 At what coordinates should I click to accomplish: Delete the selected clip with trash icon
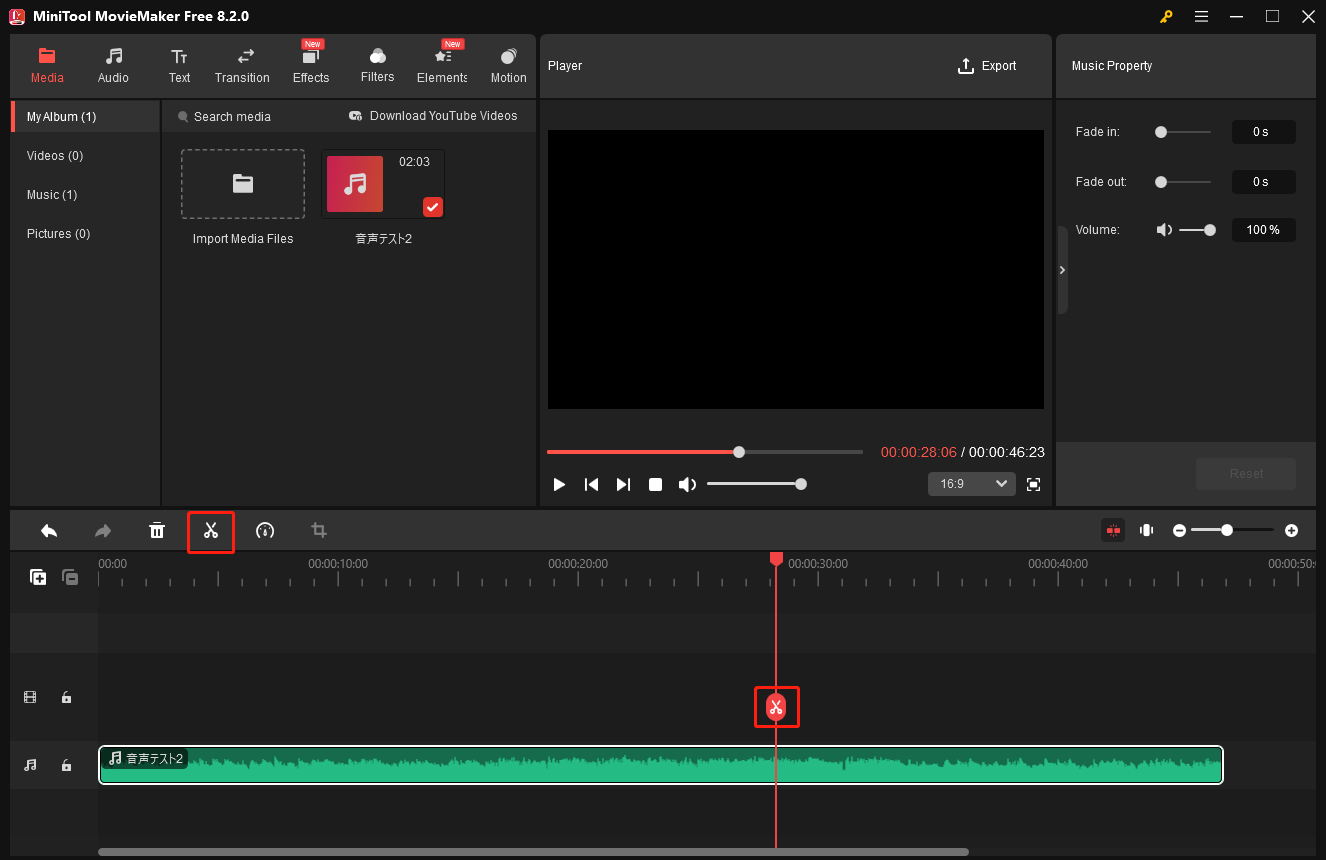click(x=157, y=530)
